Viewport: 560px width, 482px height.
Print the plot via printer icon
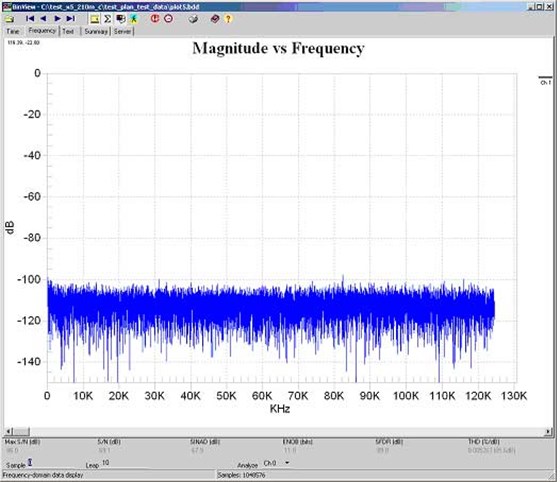coord(193,19)
